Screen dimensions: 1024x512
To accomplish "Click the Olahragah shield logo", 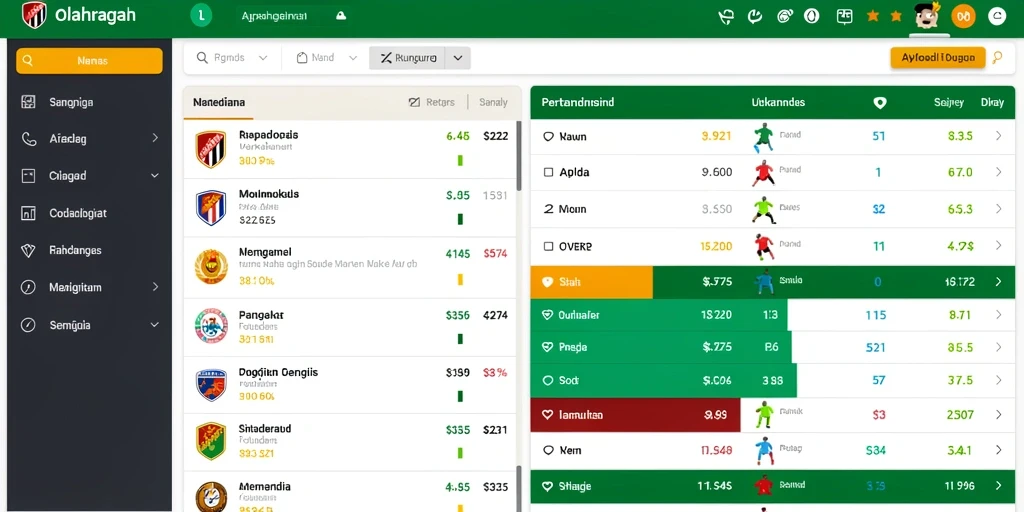I will tap(34, 15).
